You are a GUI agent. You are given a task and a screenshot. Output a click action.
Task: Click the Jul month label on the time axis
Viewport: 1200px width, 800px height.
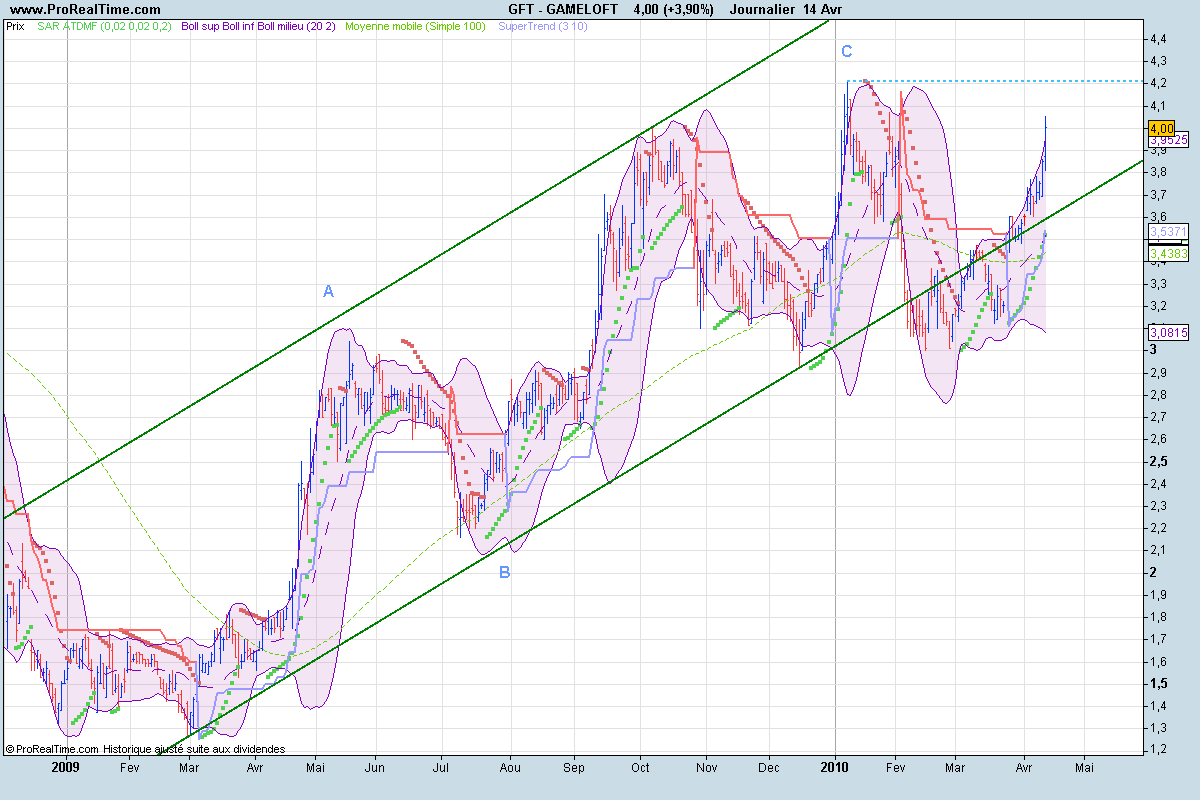coord(442,767)
